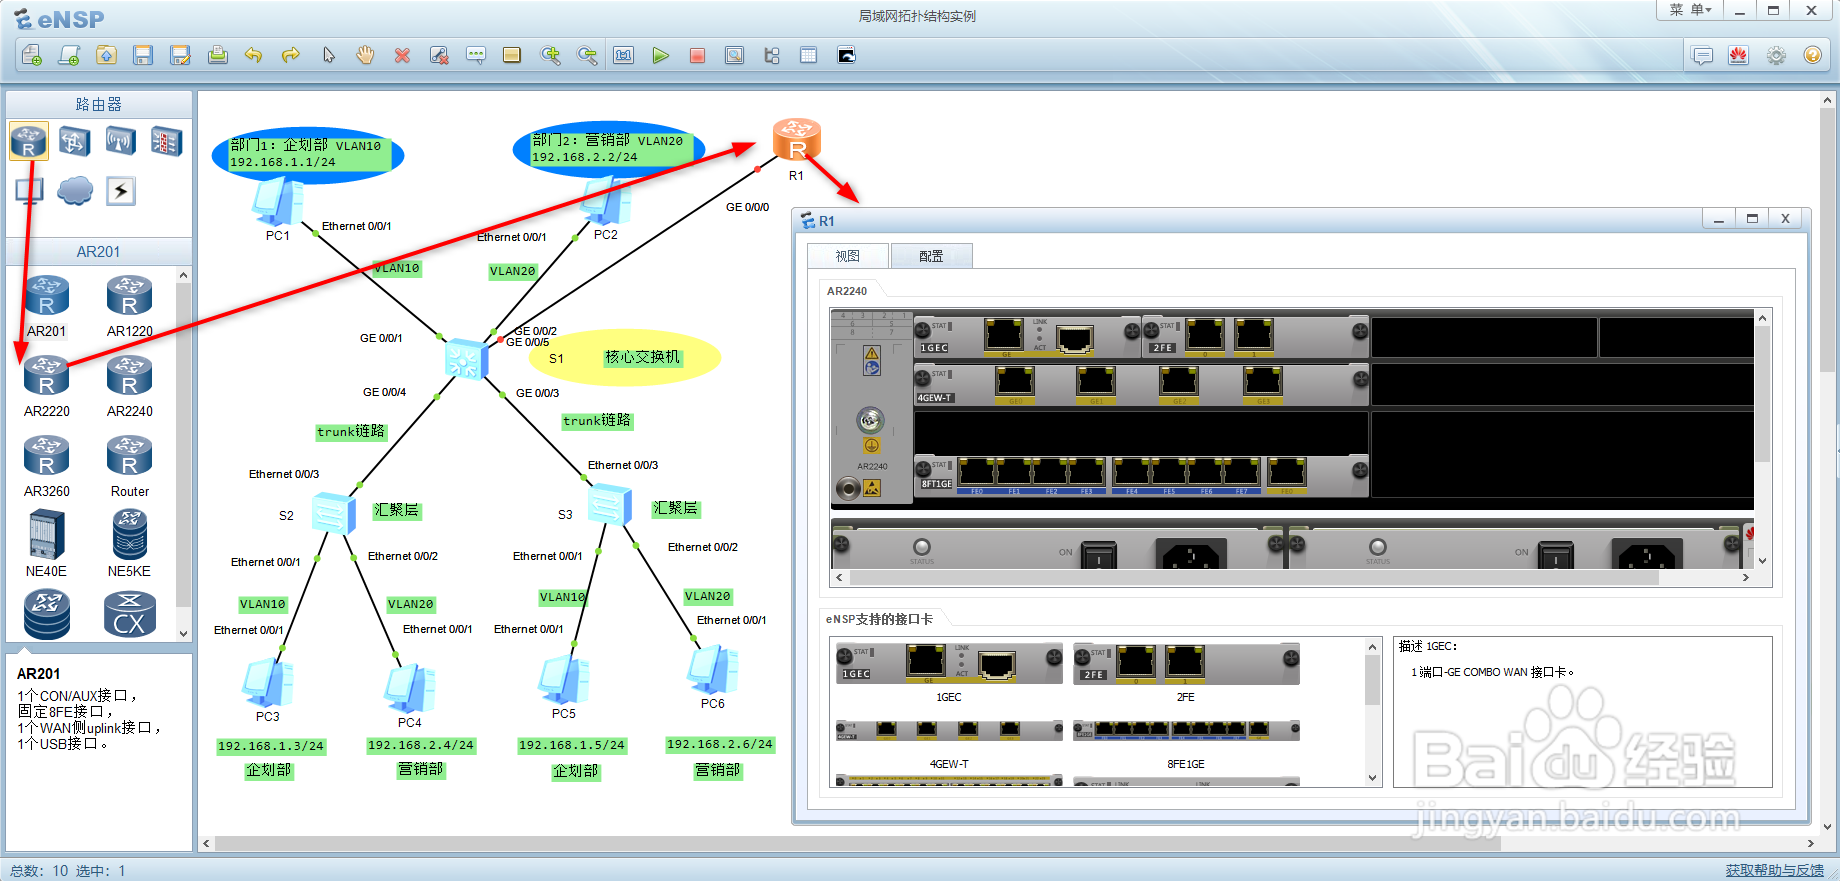
Task: Redo the last action
Action: [x=291, y=55]
